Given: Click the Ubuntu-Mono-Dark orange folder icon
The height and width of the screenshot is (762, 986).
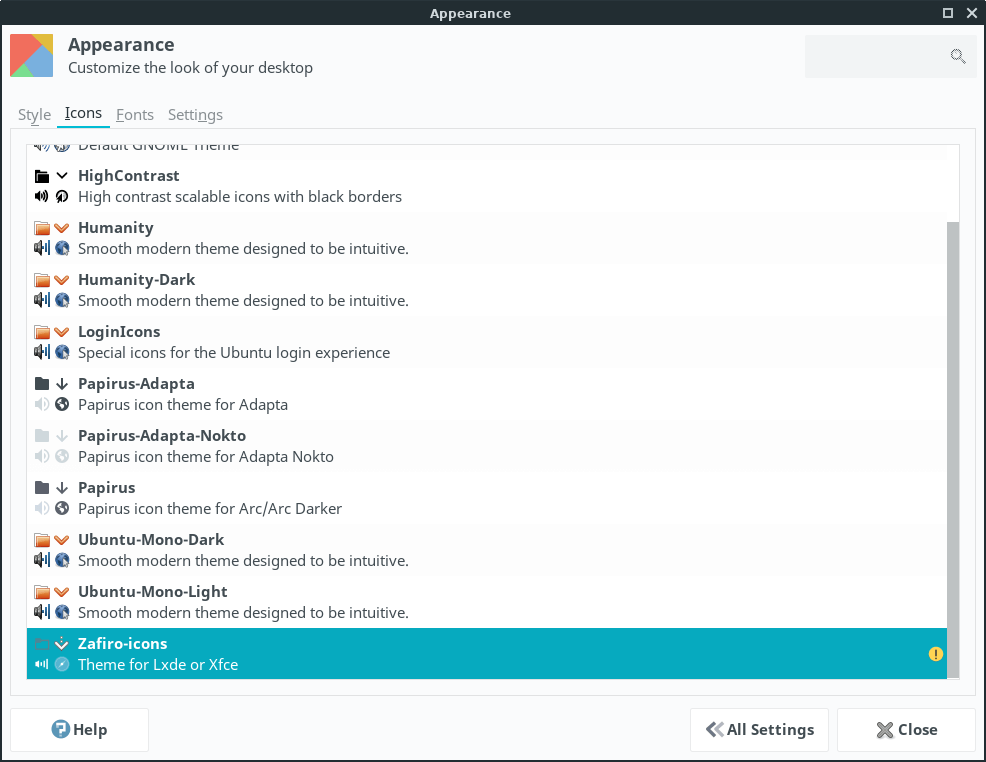Looking at the screenshot, I should coord(42,539).
